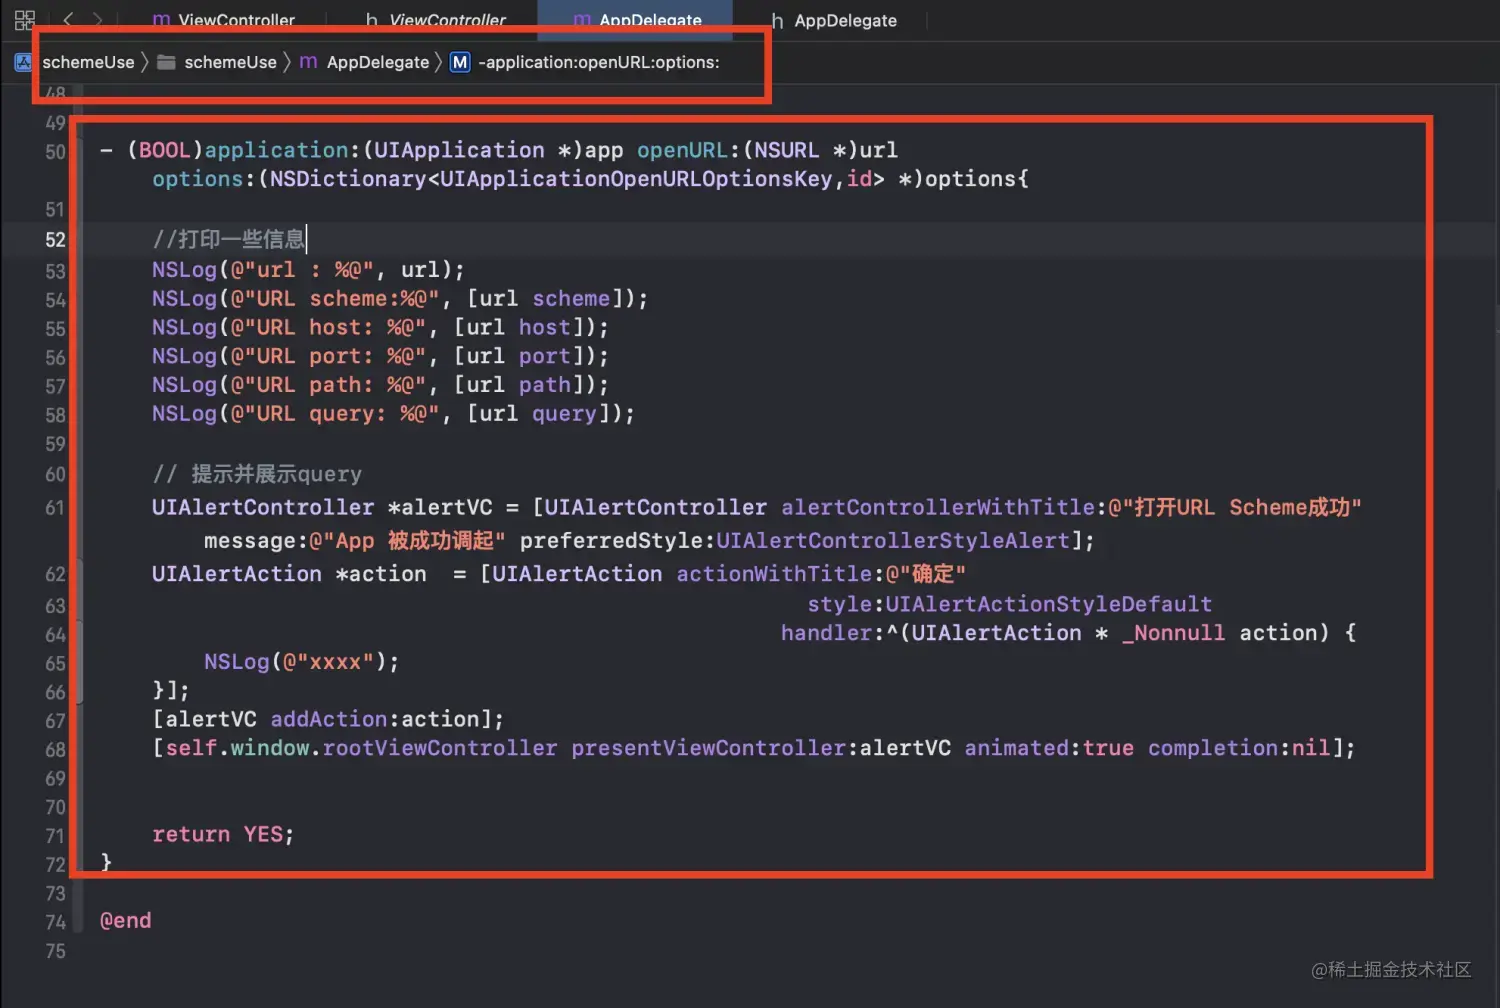Place cursor on comment "//打印一些信息"
The height and width of the screenshot is (1008, 1500).
coord(229,239)
